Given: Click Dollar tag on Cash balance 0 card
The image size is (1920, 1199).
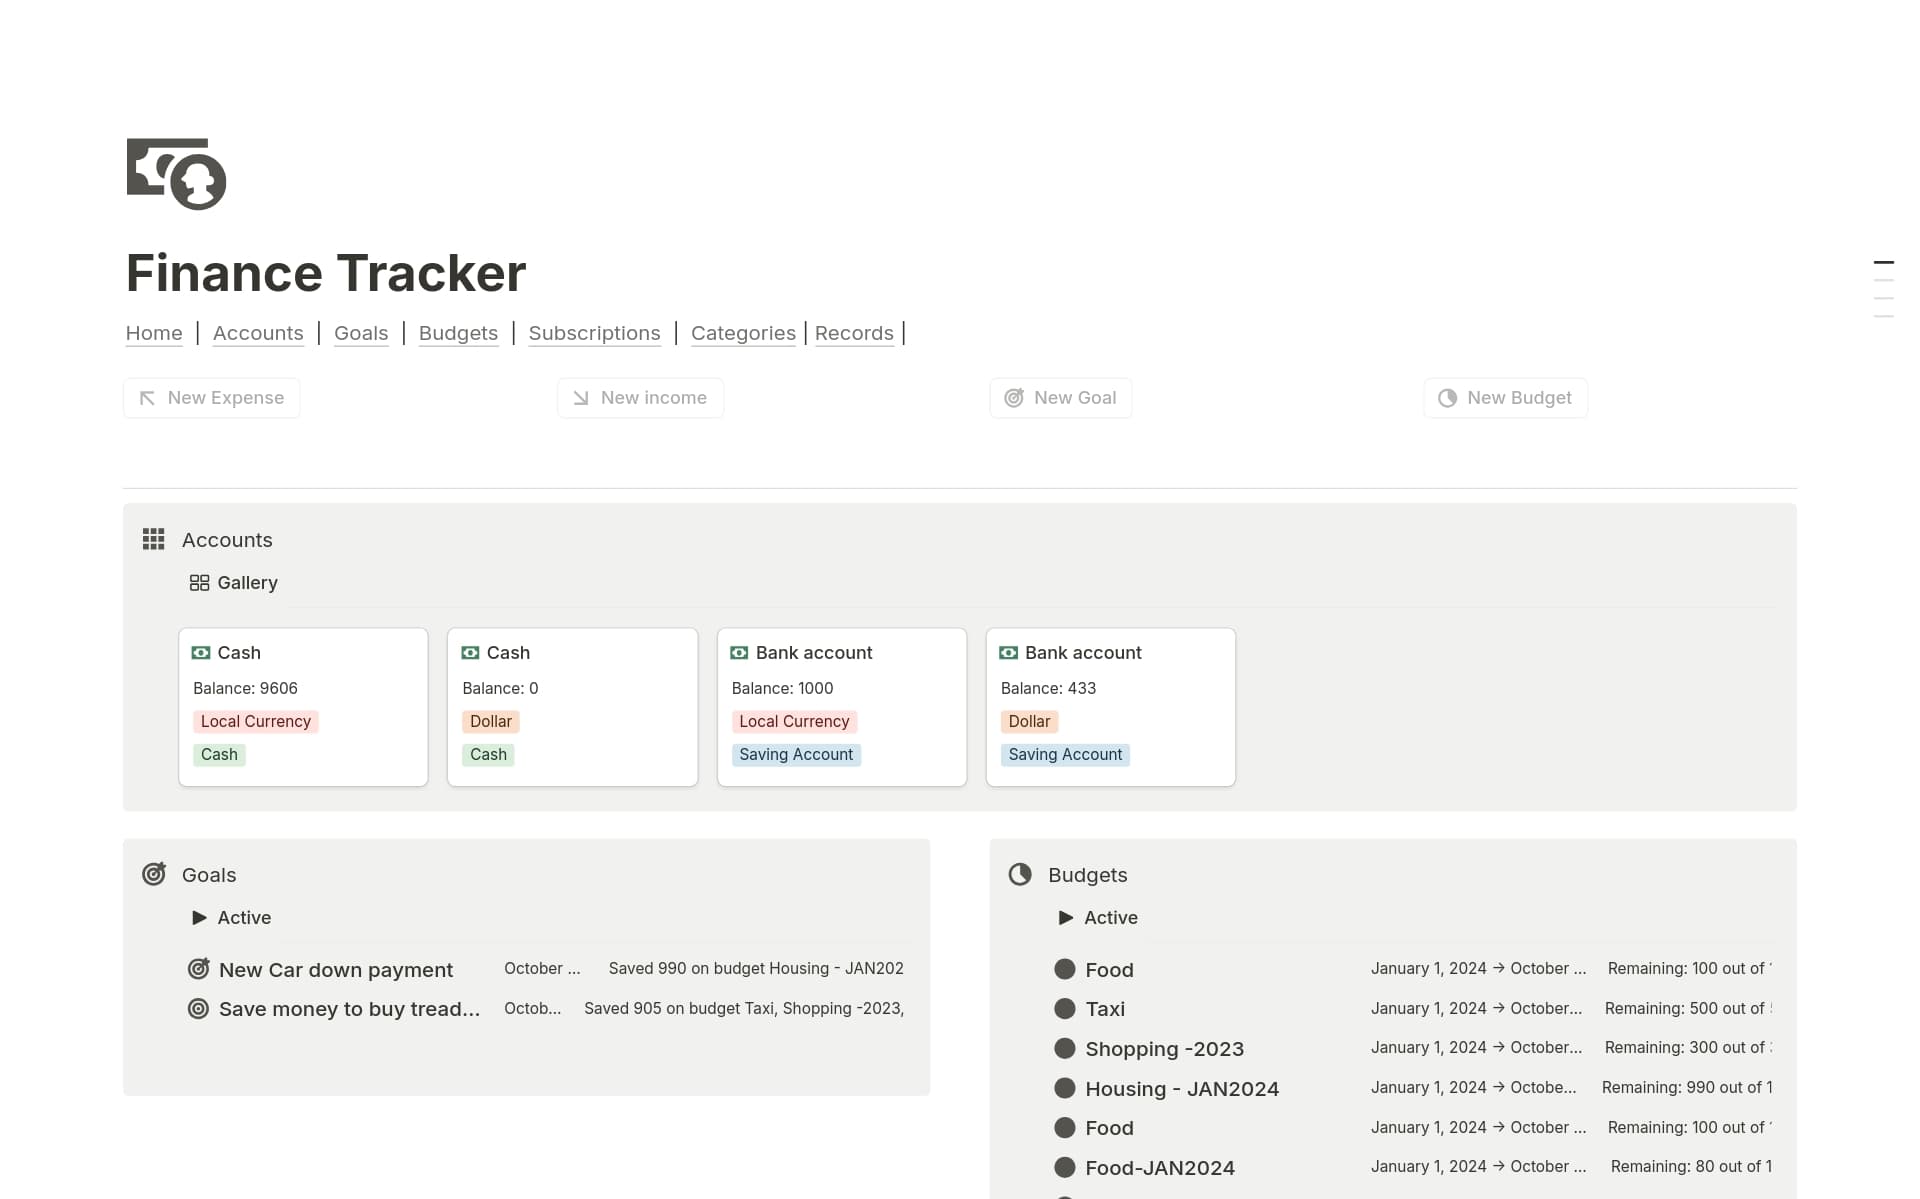Looking at the screenshot, I should tap(491, 722).
